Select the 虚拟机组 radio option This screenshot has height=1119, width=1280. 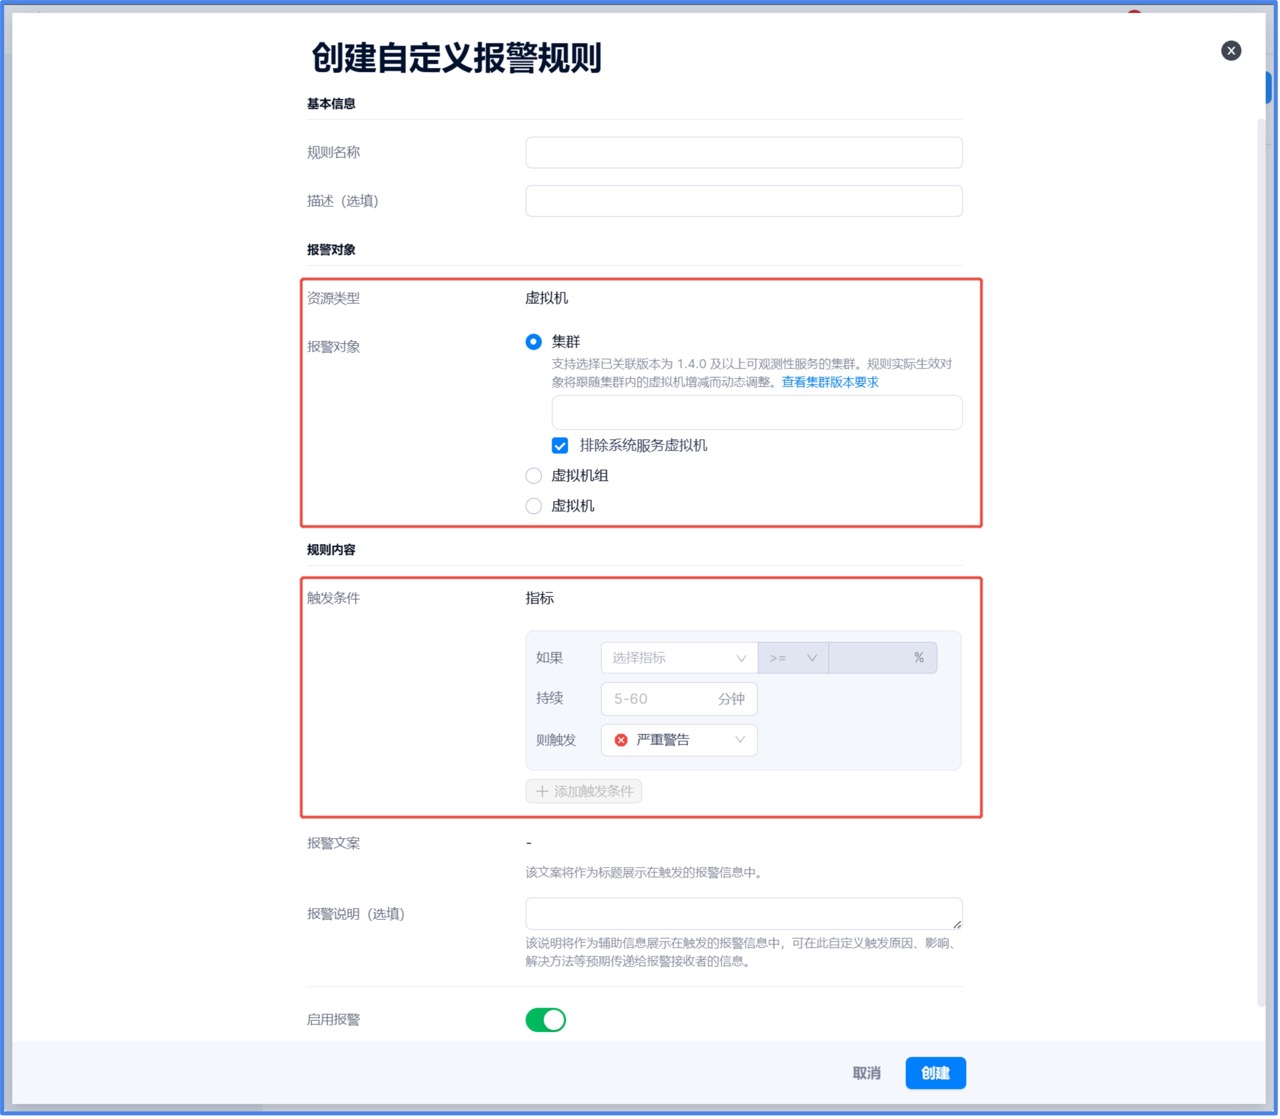[x=534, y=476]
